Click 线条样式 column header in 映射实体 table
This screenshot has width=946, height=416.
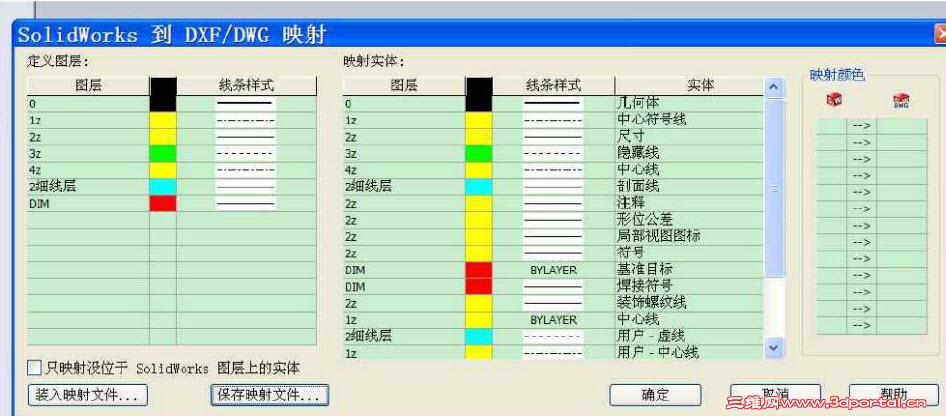point(553,86)
